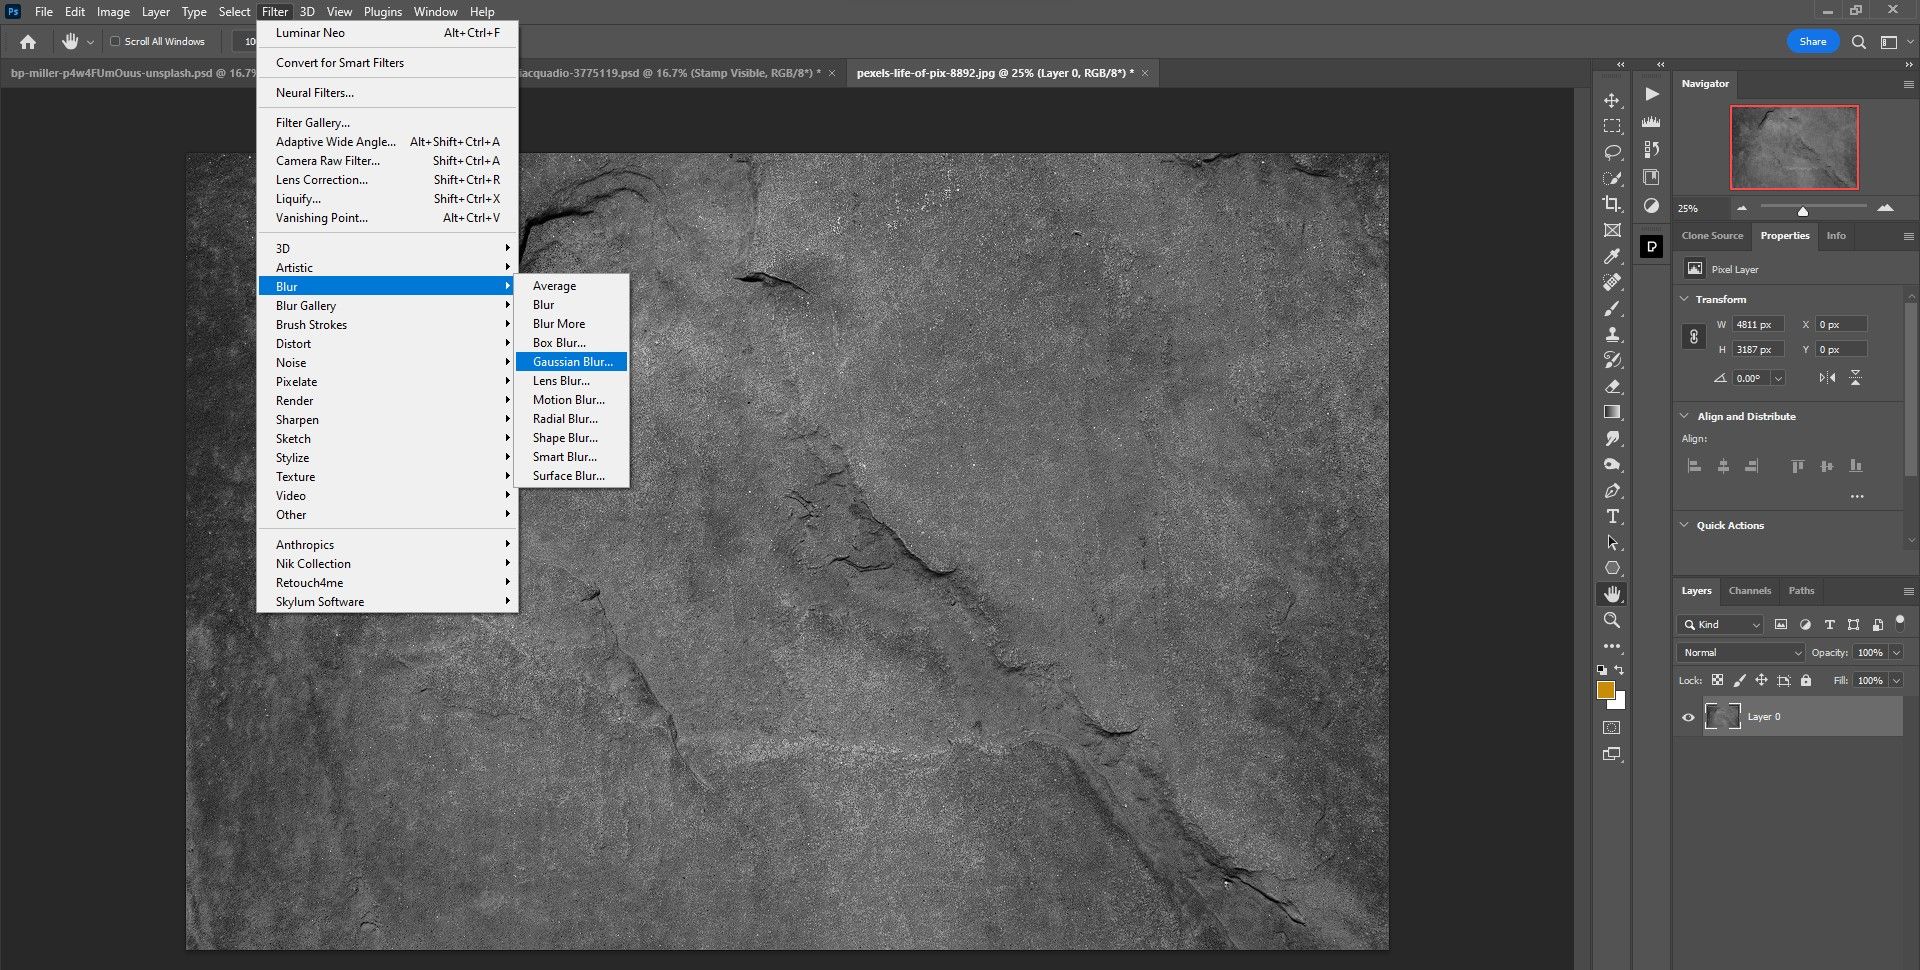Open Neural Filters menu item

(387, 93)
